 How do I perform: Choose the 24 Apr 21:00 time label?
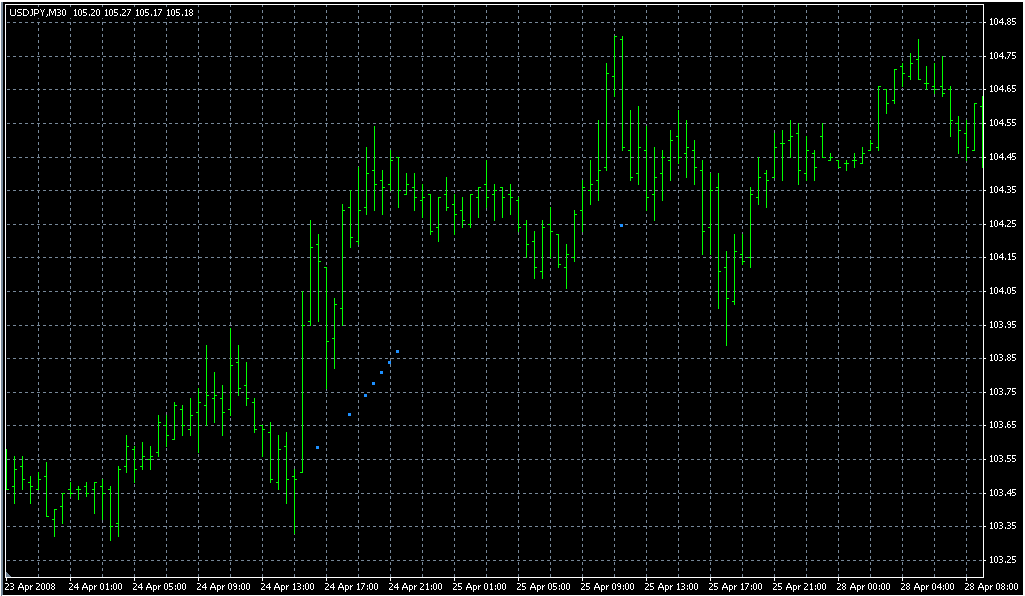(415, 586)
